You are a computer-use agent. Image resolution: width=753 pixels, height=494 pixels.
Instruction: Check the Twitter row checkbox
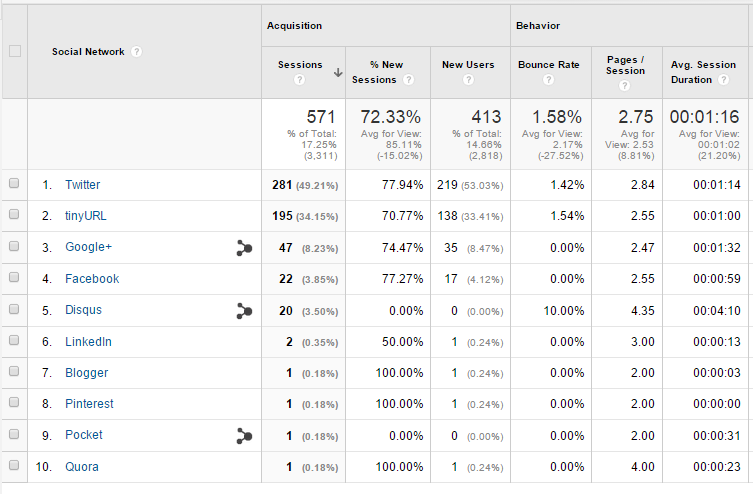[14, 184]
